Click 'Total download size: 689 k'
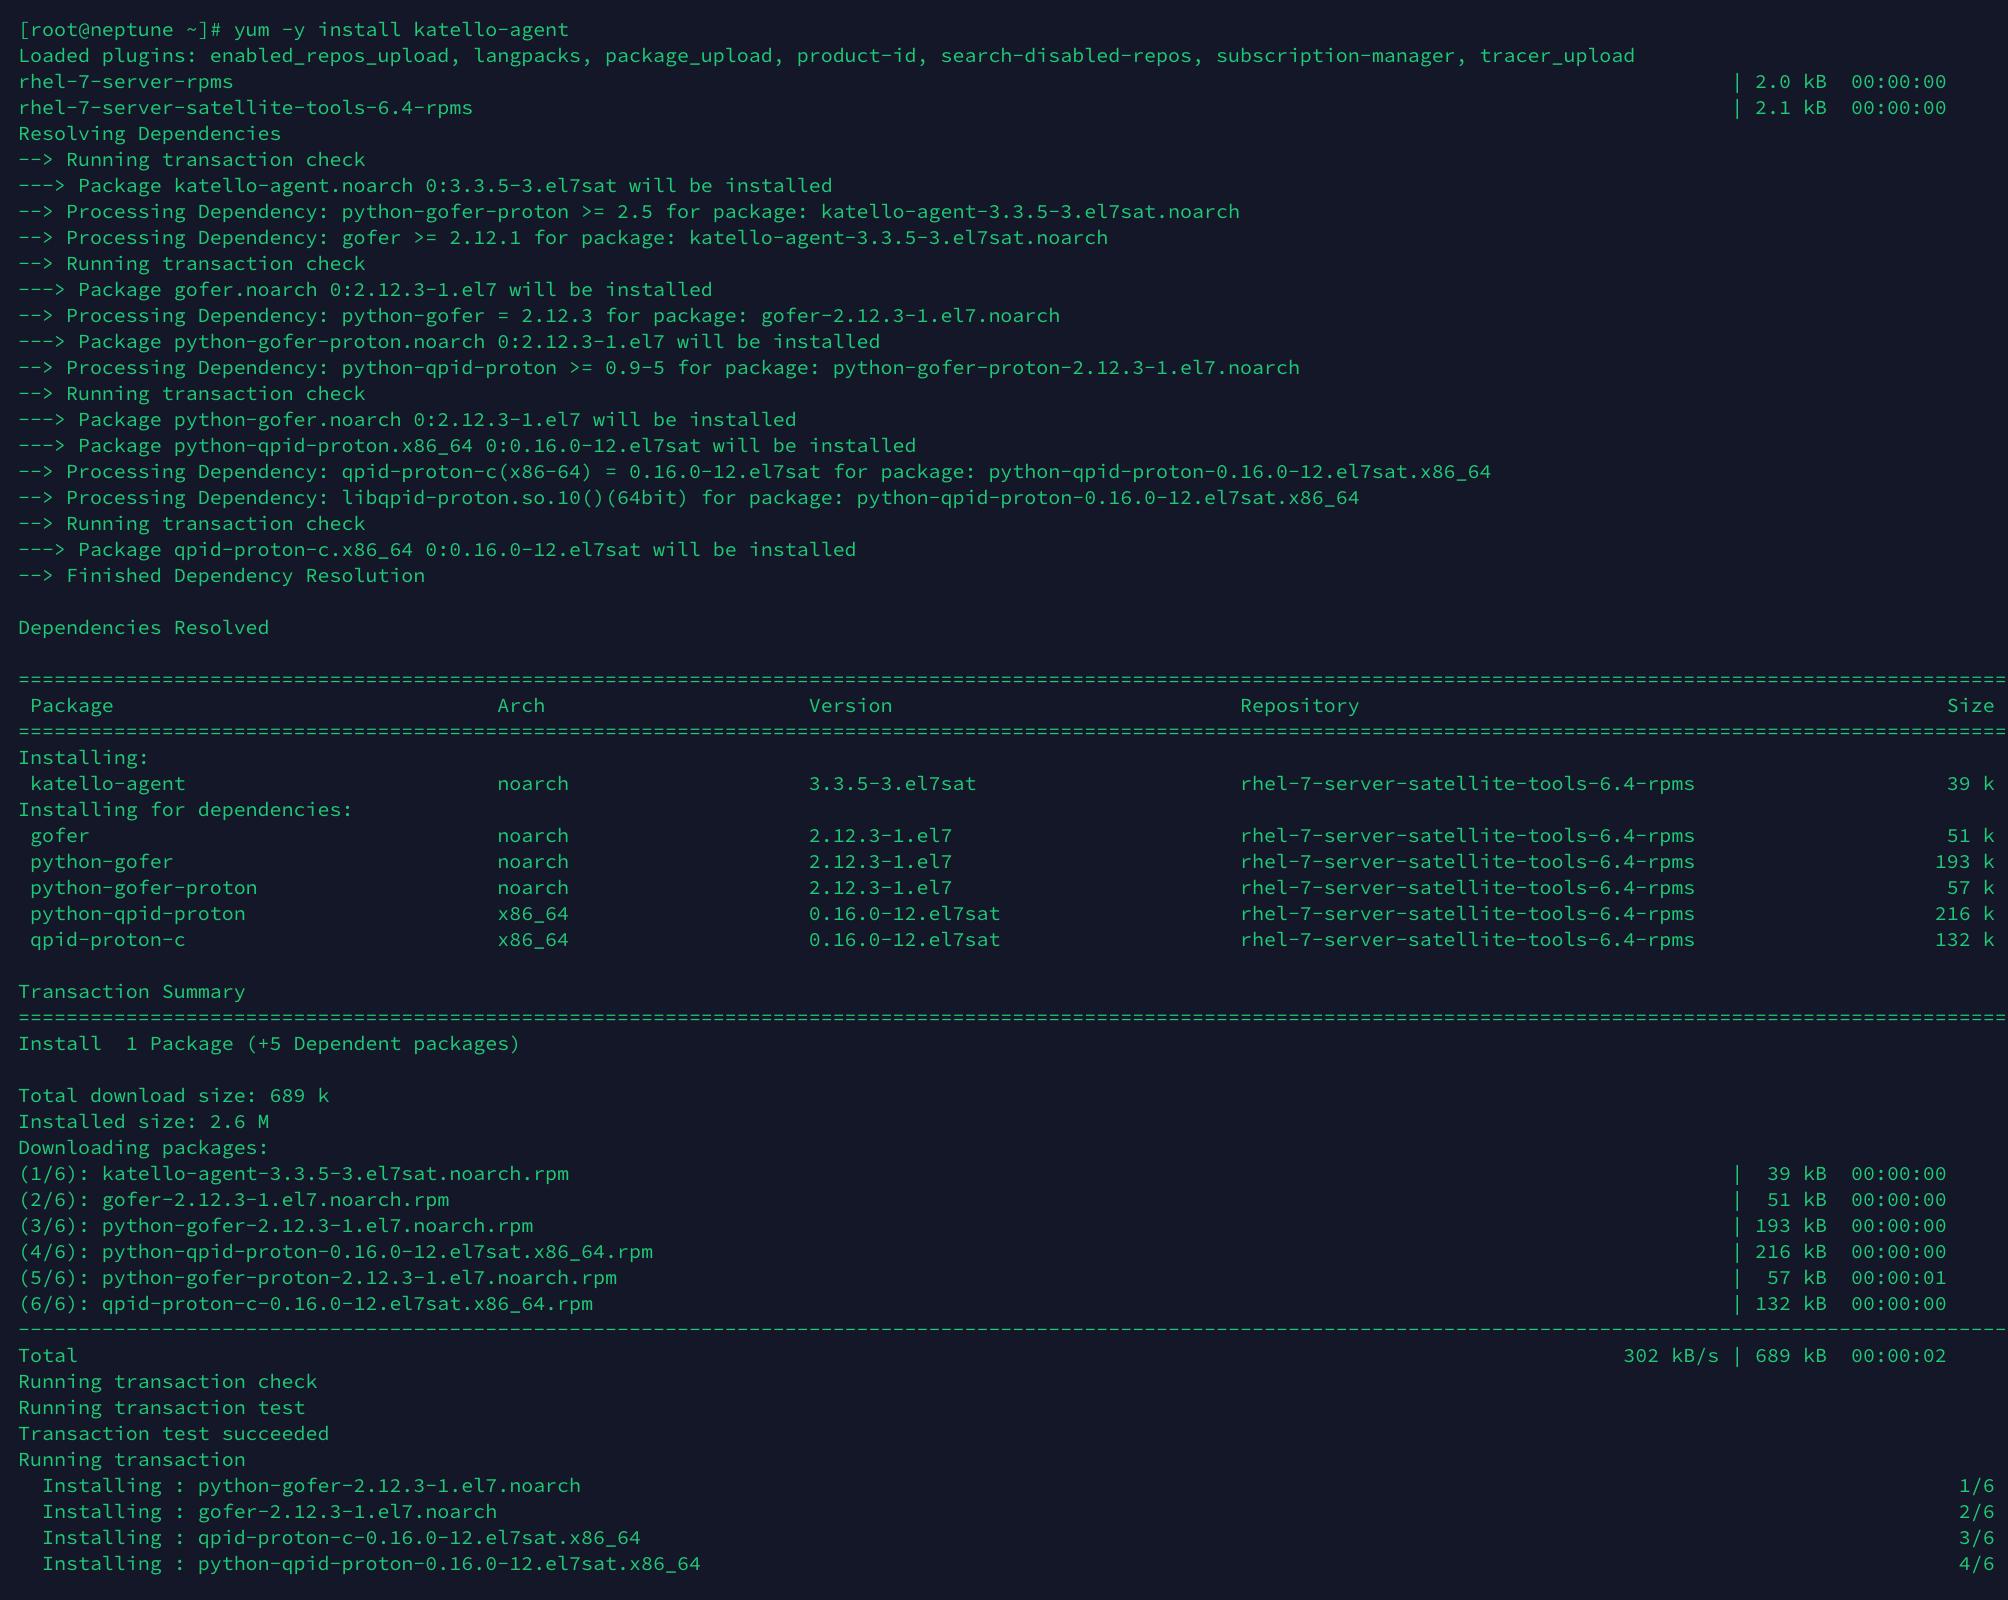This screenshot has height=1600, width=2008. [174, 1096]
